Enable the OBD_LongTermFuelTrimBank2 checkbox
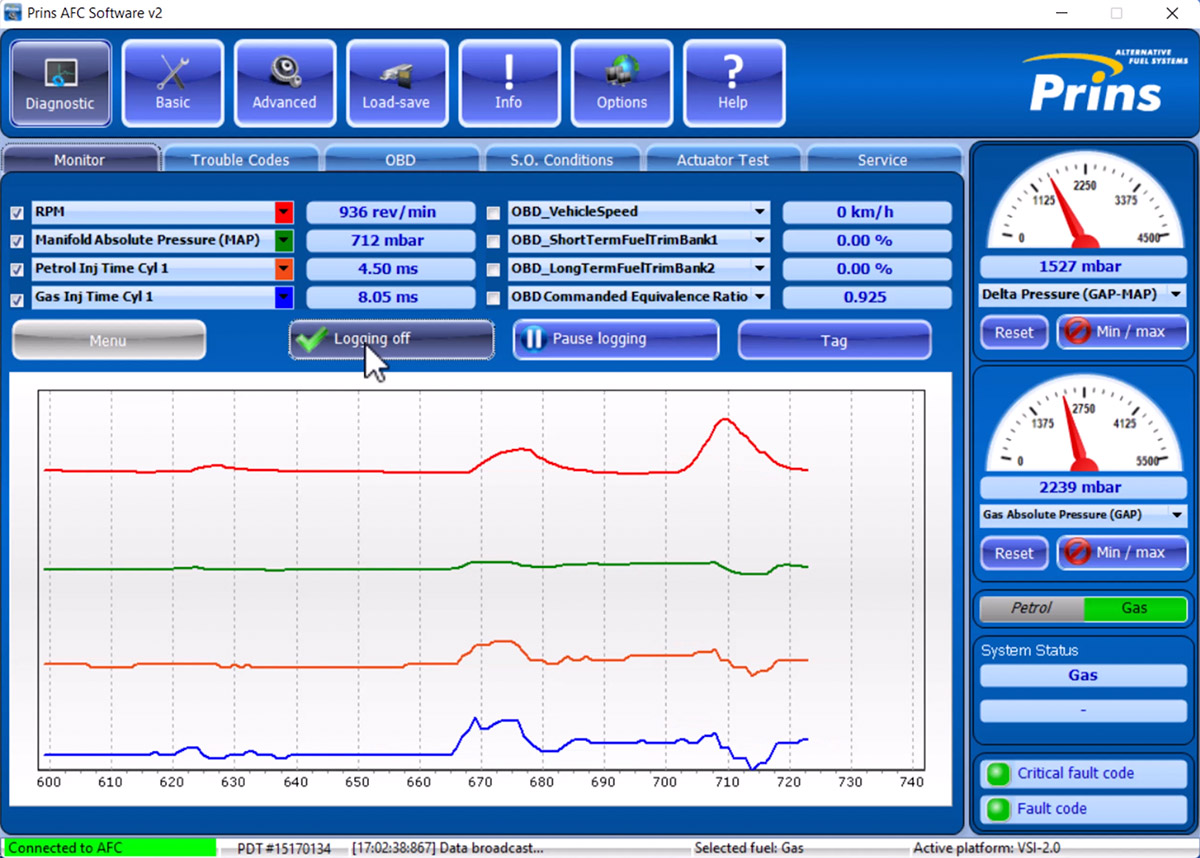The image size is (1200, 858). [x=494, y=270]
